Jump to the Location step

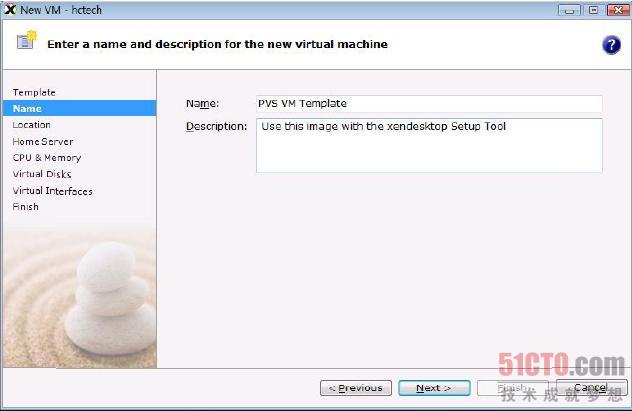click(31, 125)
